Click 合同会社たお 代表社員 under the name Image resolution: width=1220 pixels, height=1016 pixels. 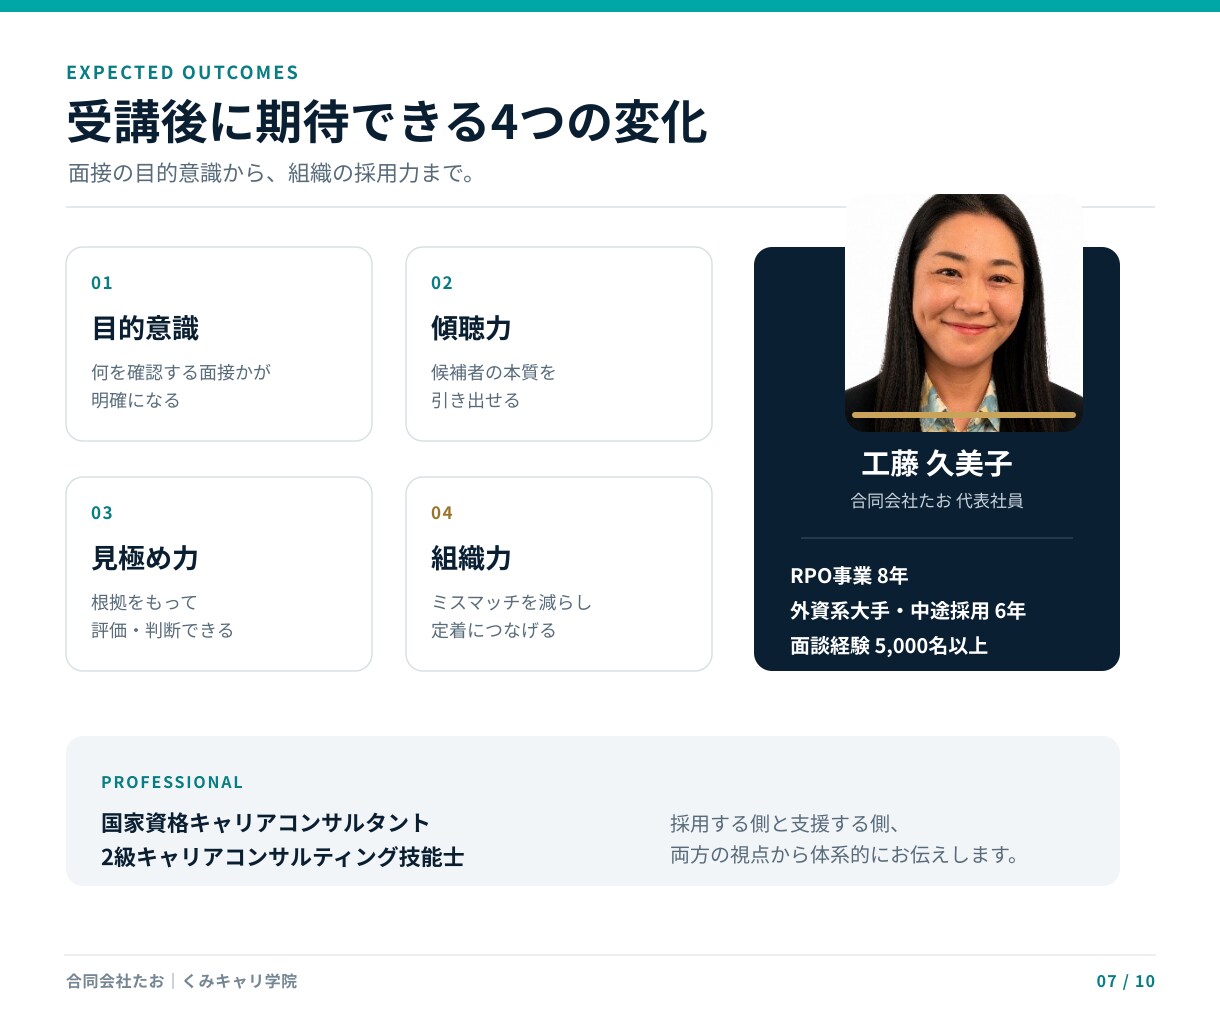pos(937,501)
